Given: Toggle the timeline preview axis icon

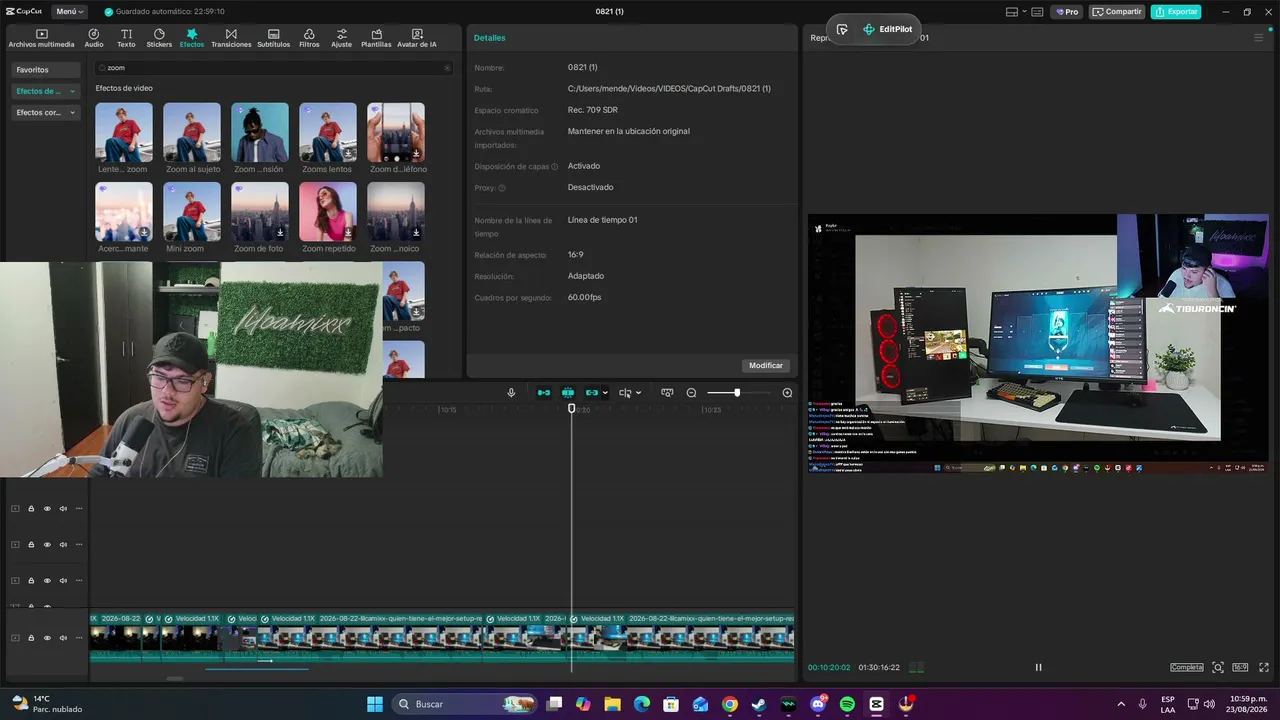Looking at the screenshot, I should [667, 393].
